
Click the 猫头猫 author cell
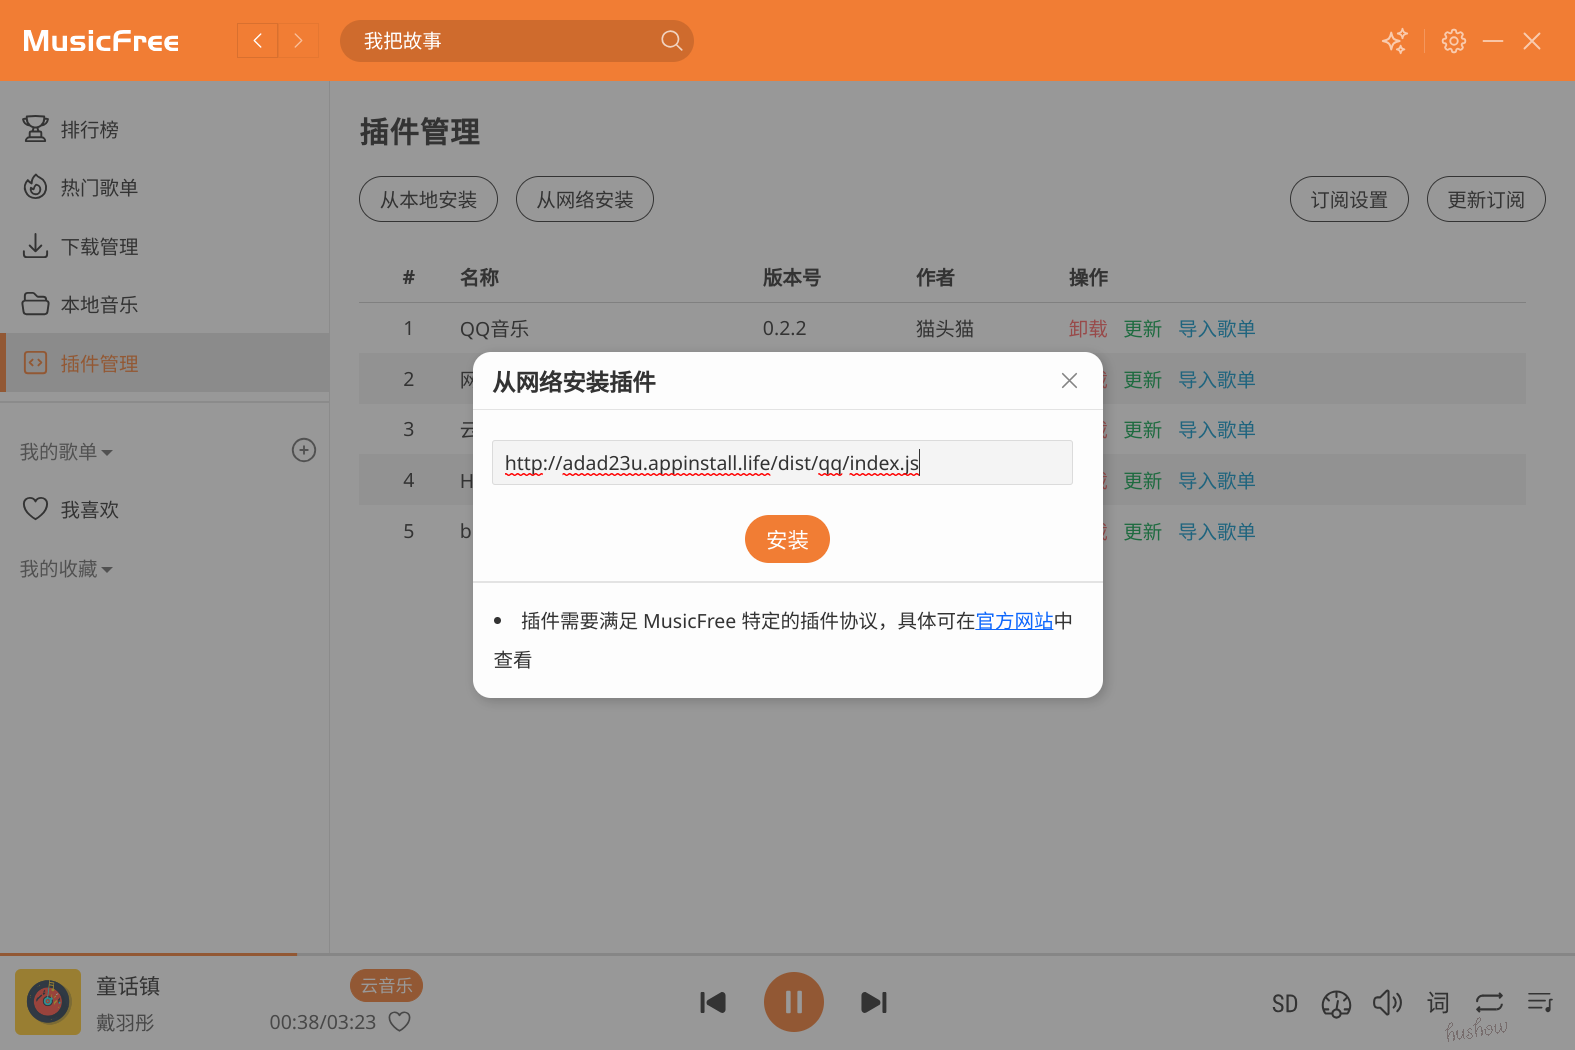(945, 329)
